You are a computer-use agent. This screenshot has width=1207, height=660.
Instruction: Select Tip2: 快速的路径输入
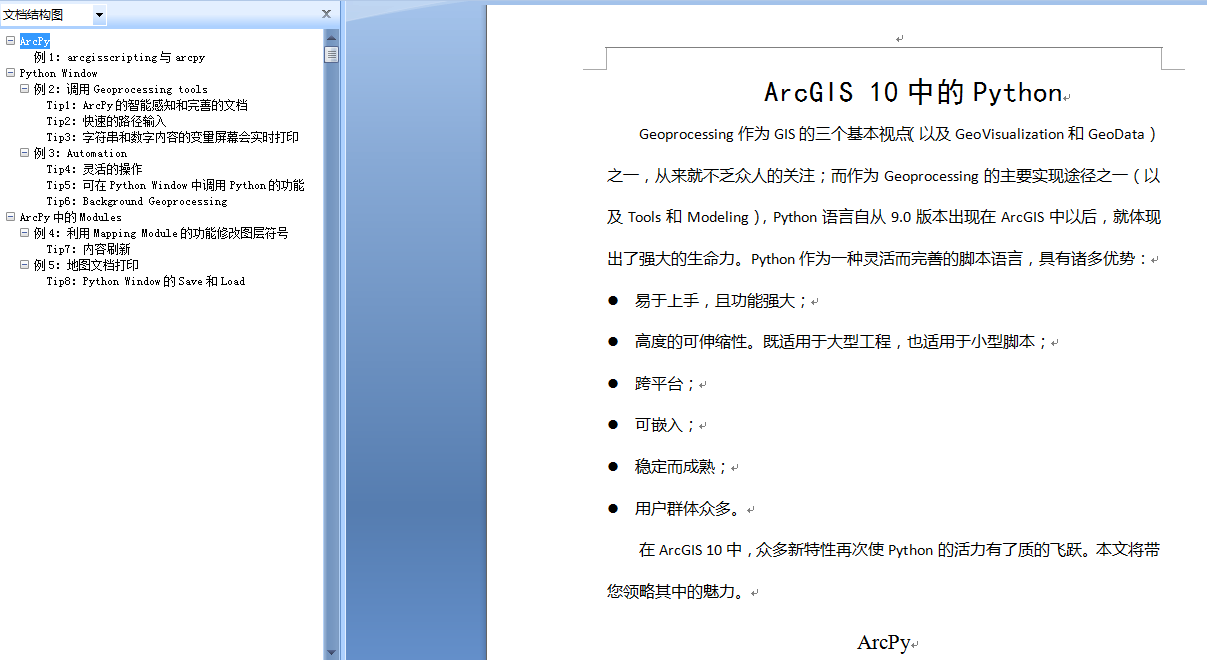106,121
